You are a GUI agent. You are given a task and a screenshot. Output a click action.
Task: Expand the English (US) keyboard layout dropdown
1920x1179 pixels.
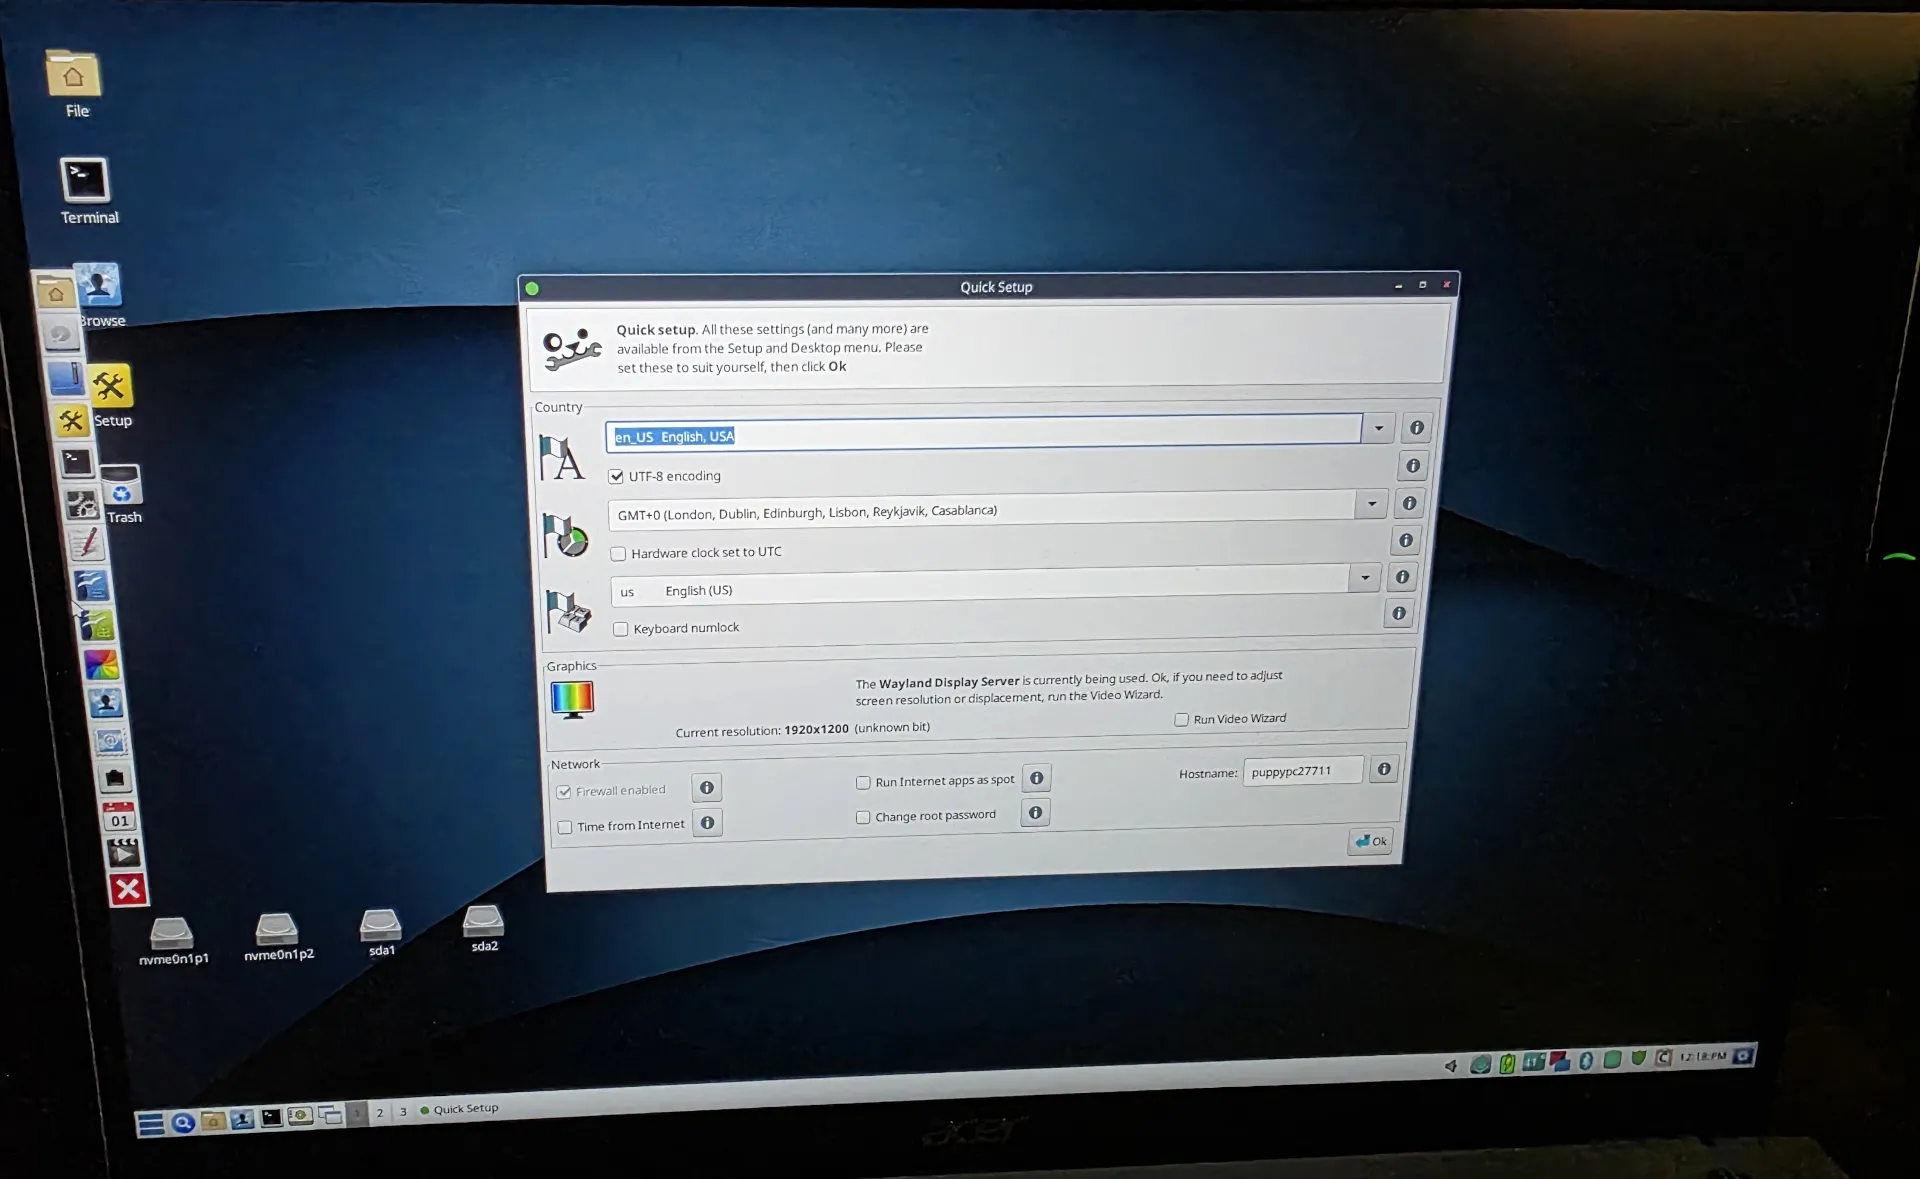[1365, 578]
